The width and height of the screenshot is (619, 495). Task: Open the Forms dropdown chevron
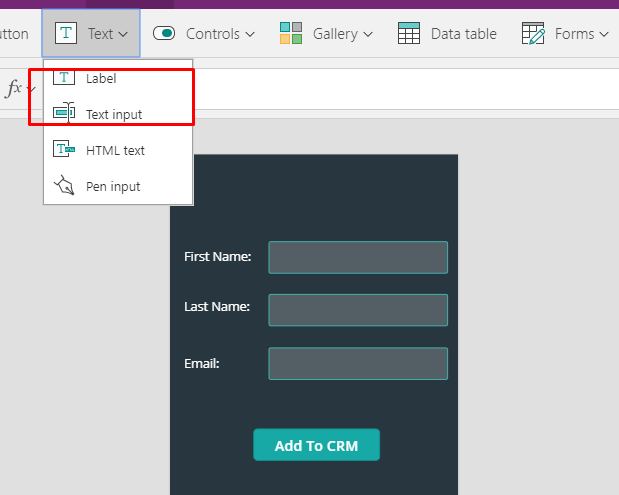(604, 34)
